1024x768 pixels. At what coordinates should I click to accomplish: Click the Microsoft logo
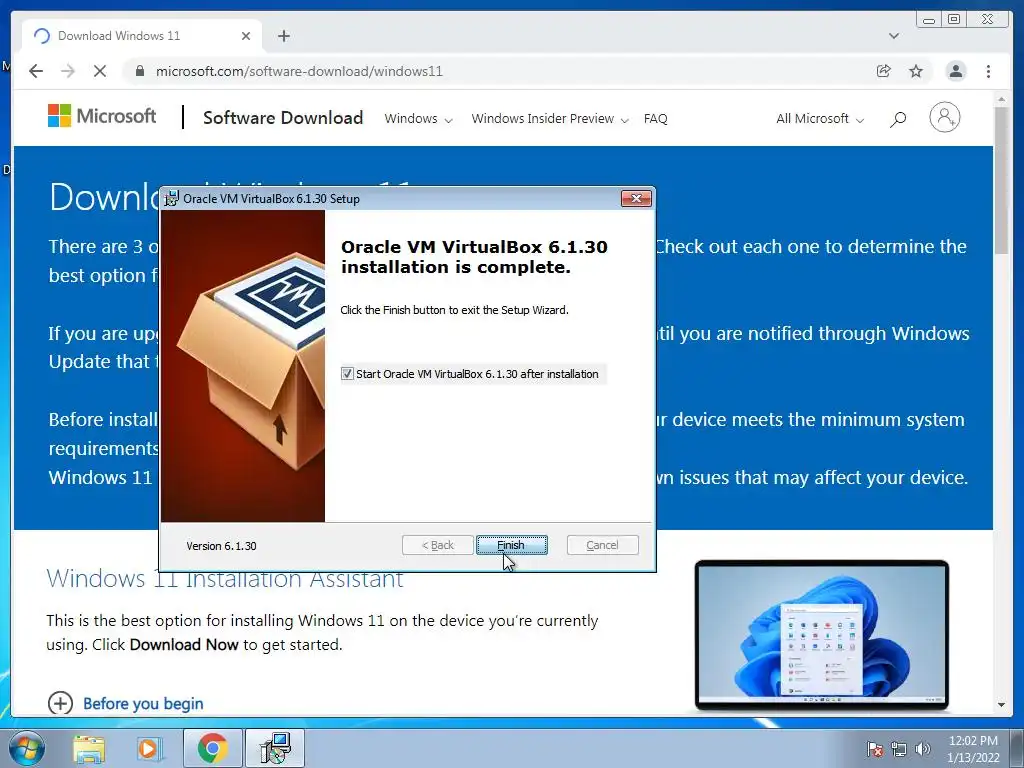point(102,116)
